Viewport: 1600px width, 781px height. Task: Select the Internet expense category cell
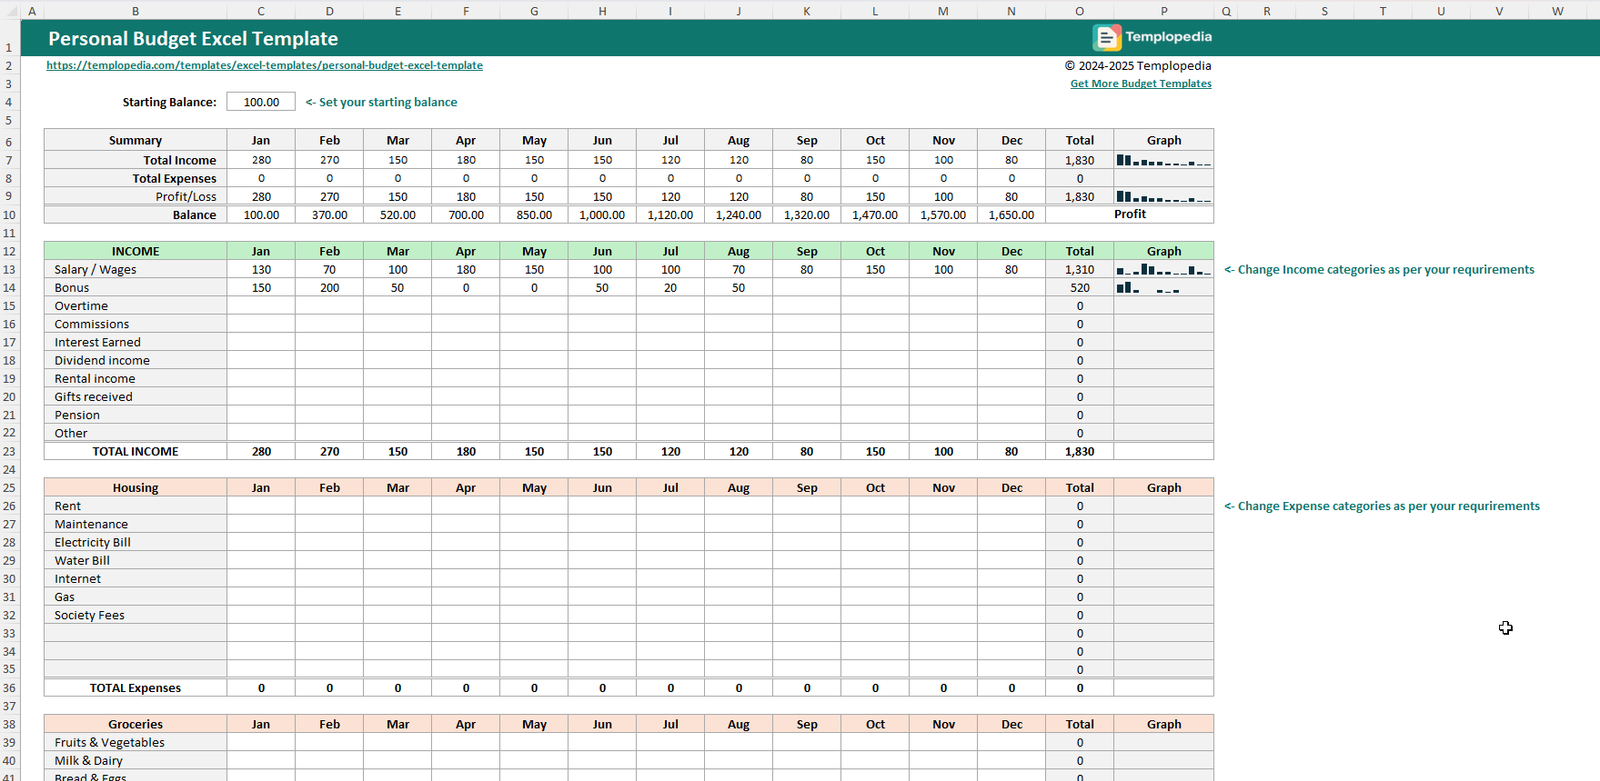135,579
